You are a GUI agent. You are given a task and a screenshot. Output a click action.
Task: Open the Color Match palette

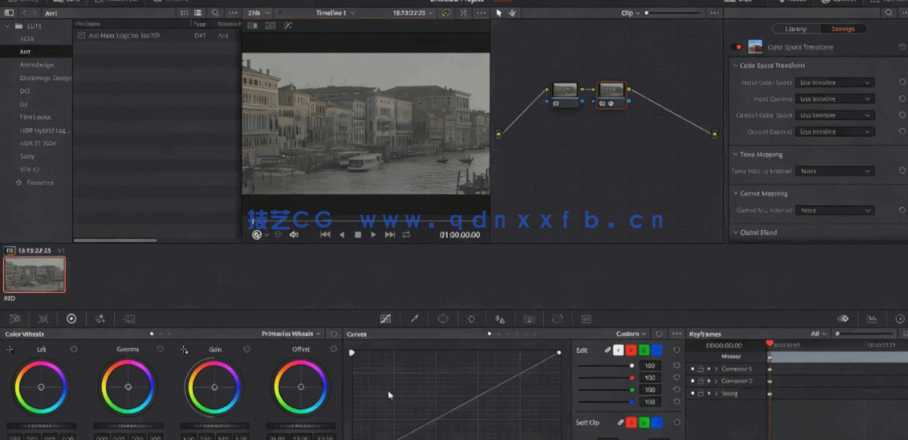tap(43, 318)
